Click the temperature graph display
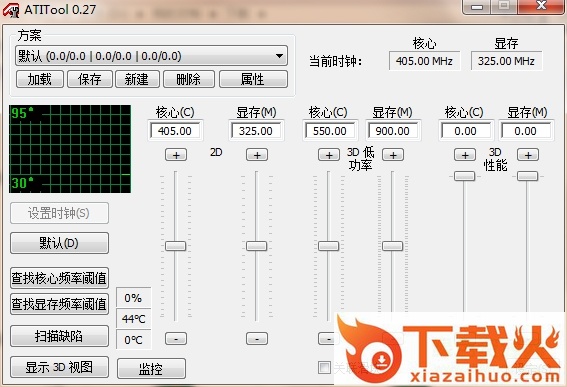This screenshot has height=387, width=567. (x=70, y=149)
